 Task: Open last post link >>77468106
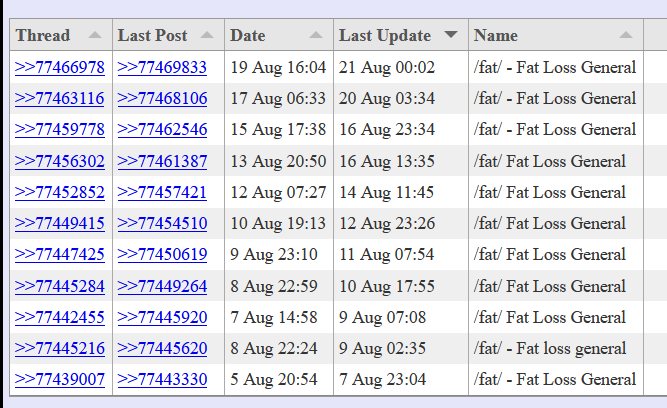[x=162, y=98]
